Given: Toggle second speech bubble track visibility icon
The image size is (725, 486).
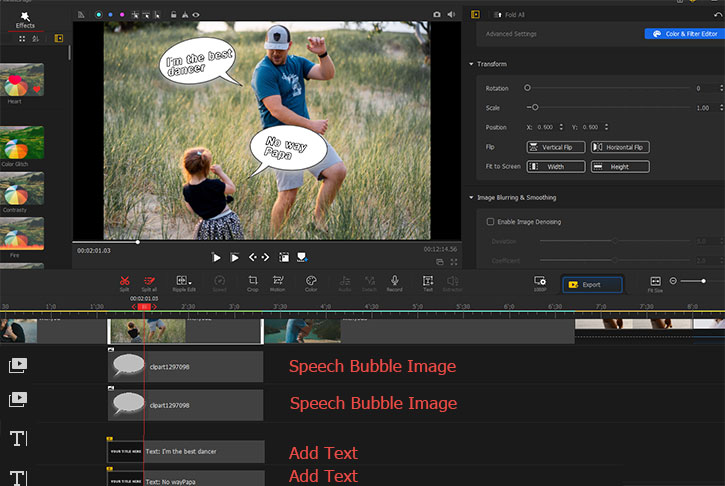Looking at the screenshot, I should tap(17, 400).
